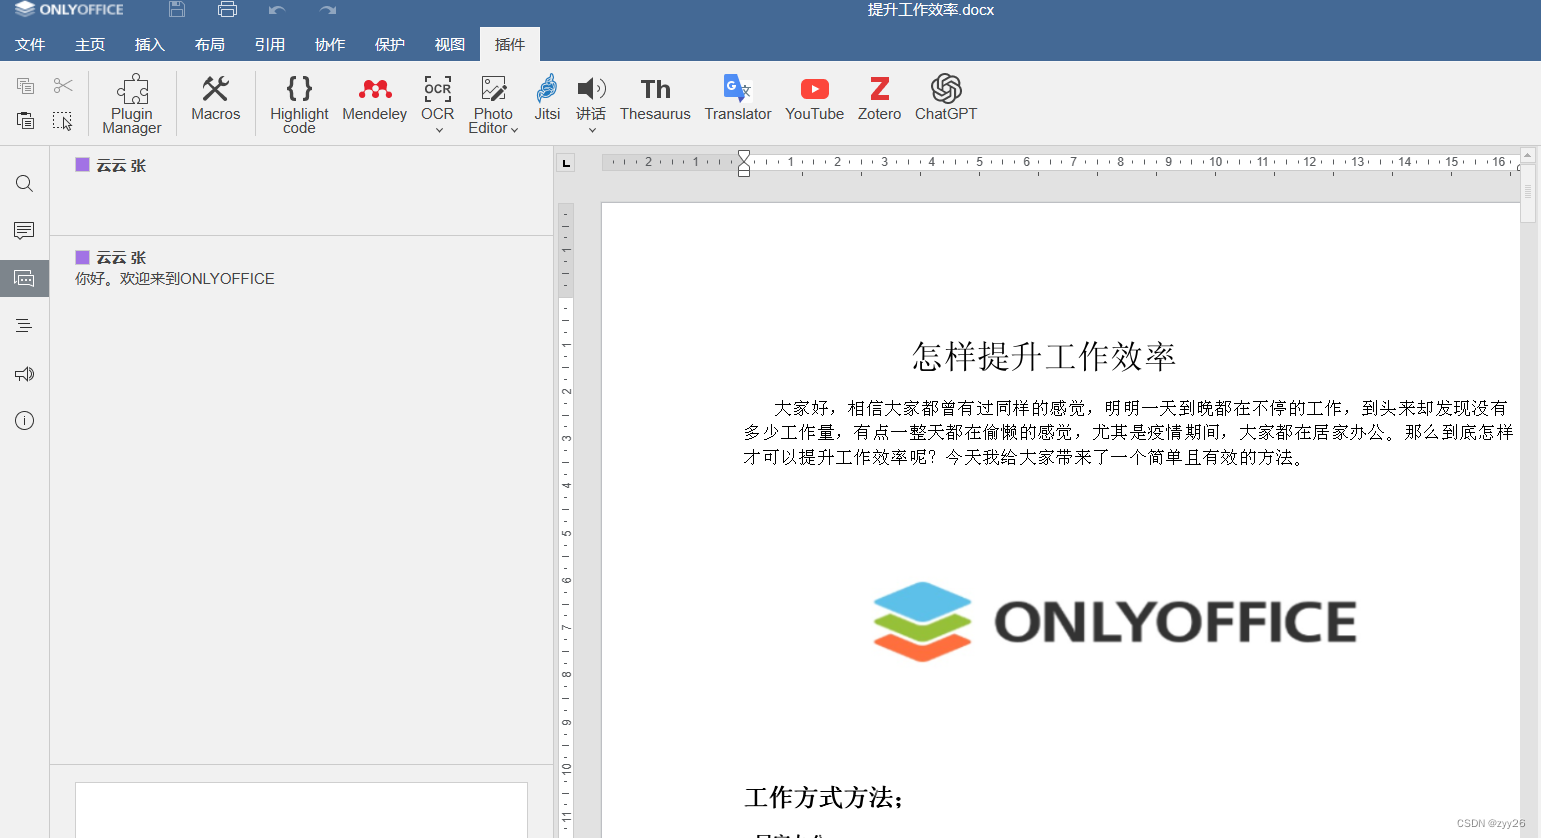Open the feedback megaphone icon
1541x838 pixels.
(25, 374)
